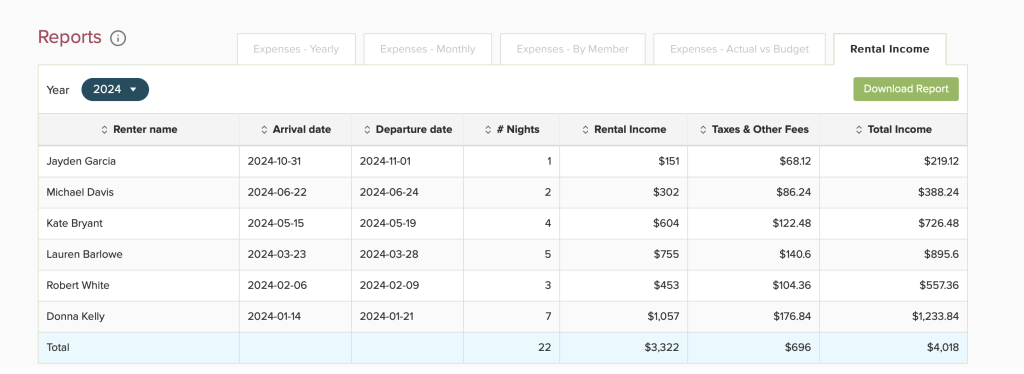This screenshot has width=1024, height=374.
Task: Select the Jayden Garcia renter row
Action: tap(502, 161)
